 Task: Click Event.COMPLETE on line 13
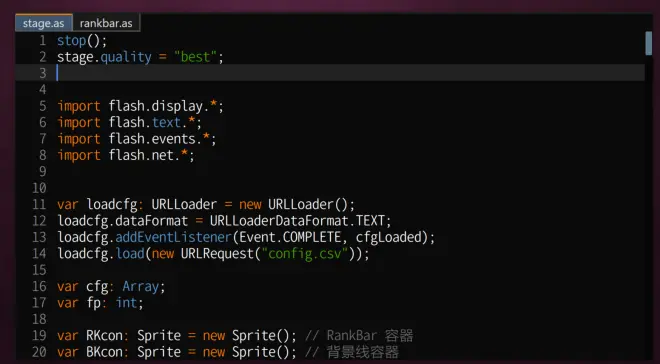tap(290, 237)
